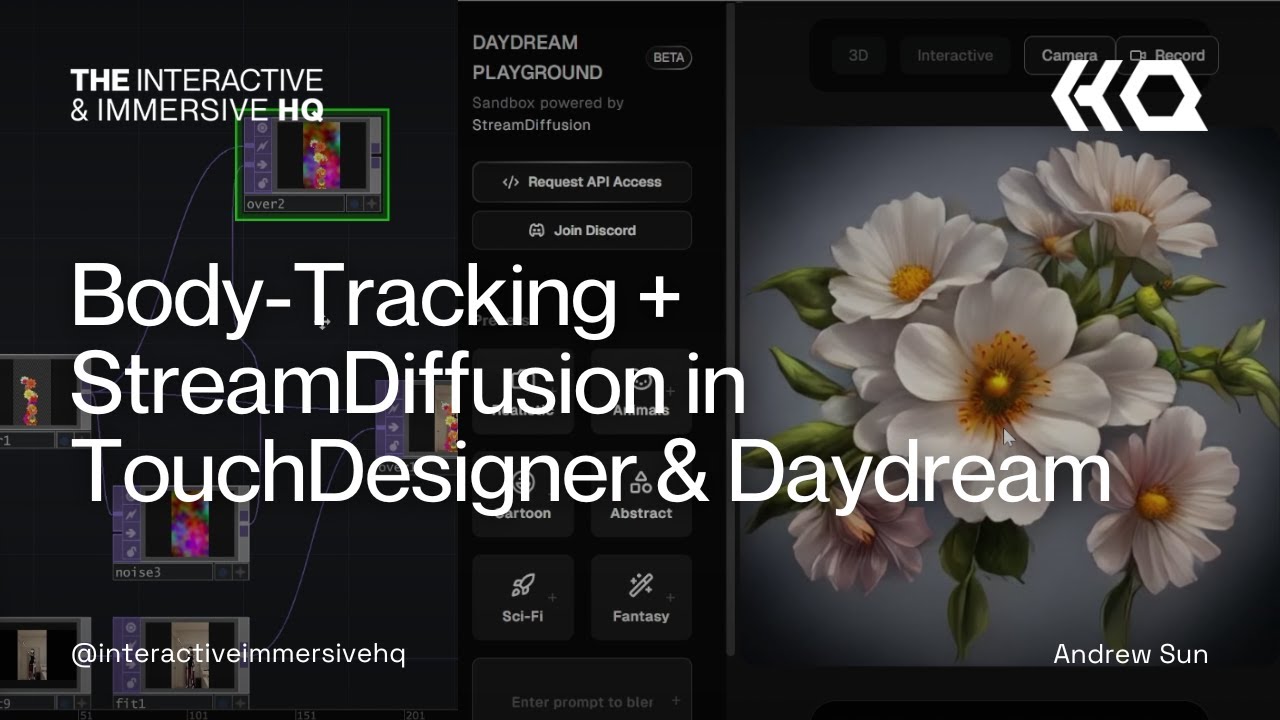Image resolution: width=1280 pixels, height=720 pixels.
Task: Toggle the lock flag on fit1 node
Action: point(131,682)
